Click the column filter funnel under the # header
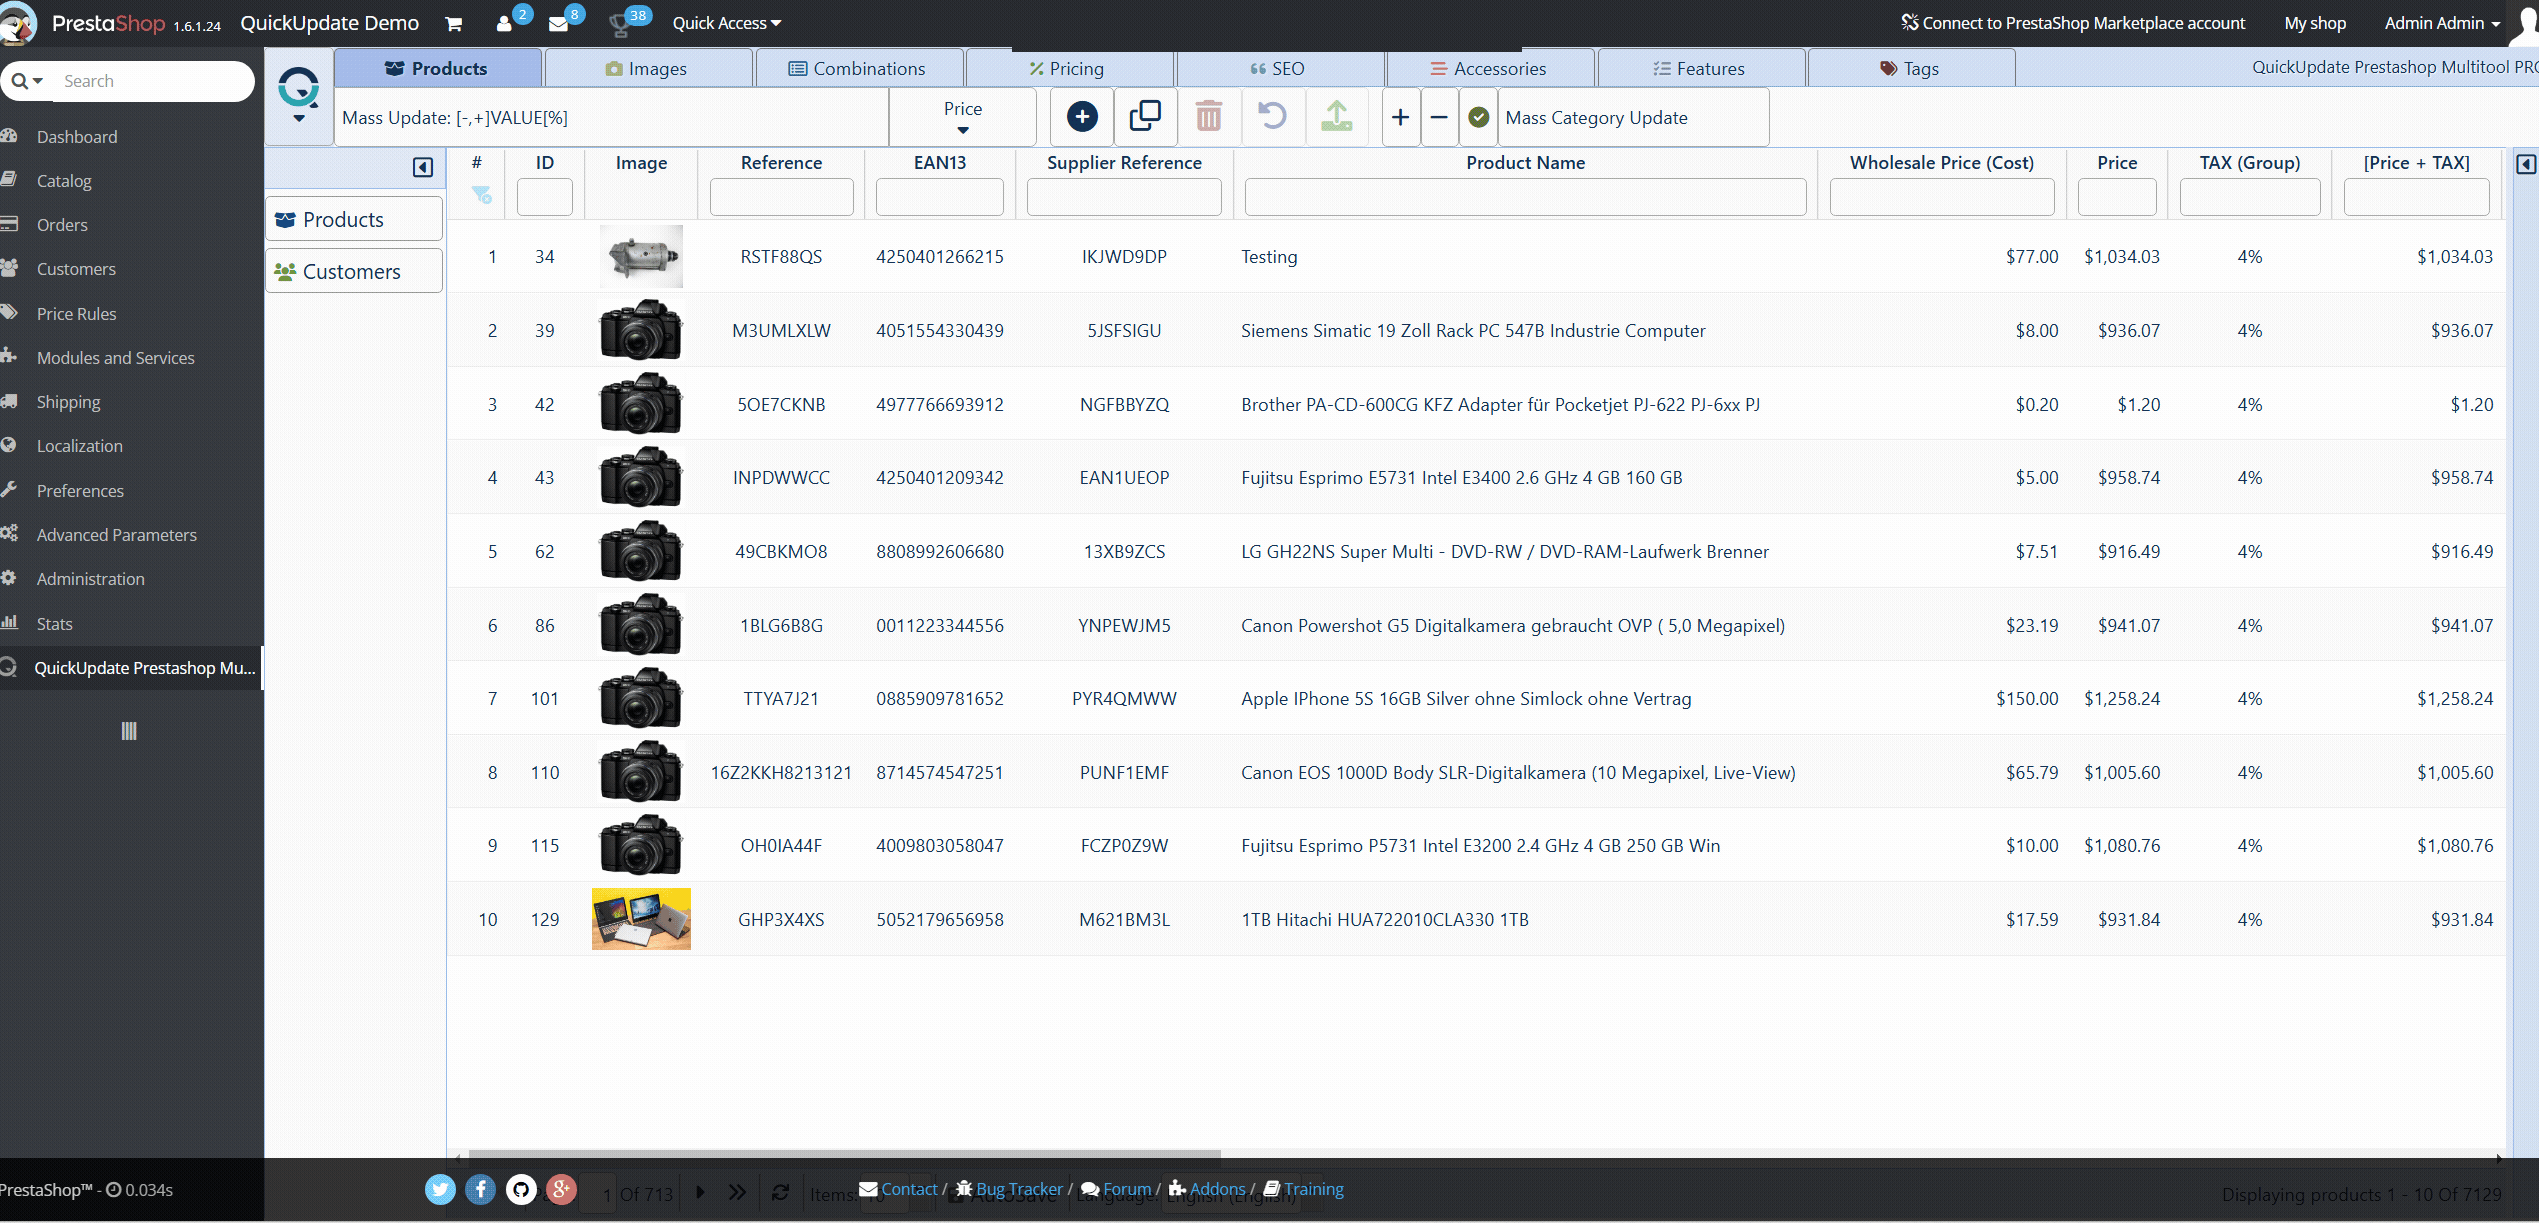 pyautogui.click(x=483, y=196)
